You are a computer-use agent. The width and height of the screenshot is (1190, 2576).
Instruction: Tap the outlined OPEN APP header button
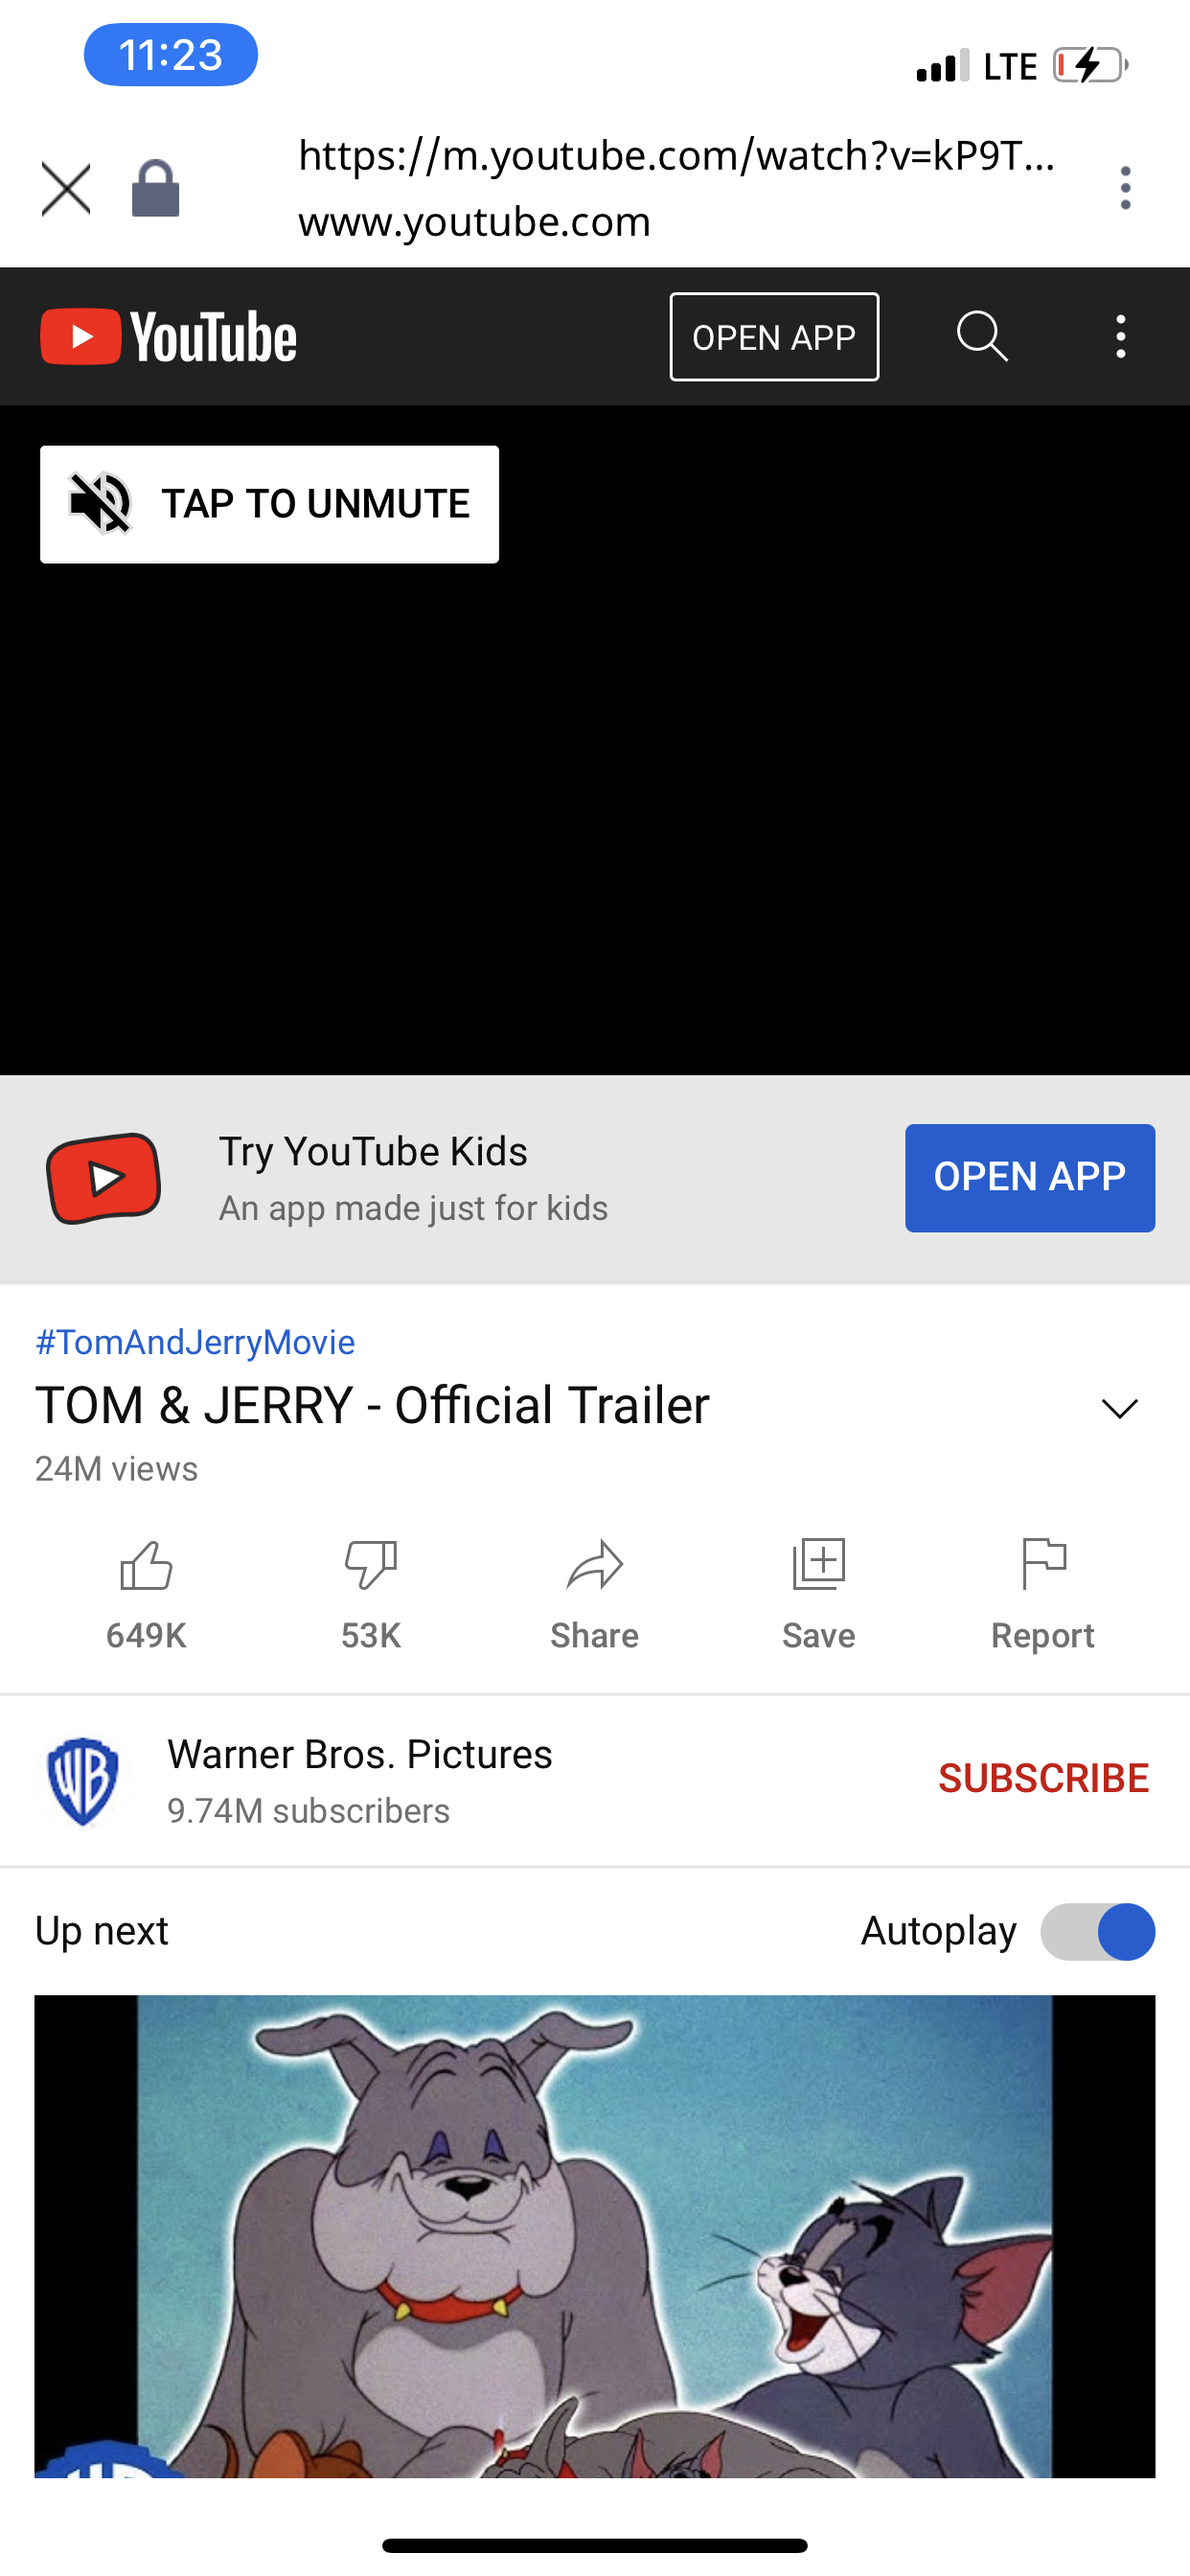774,337
